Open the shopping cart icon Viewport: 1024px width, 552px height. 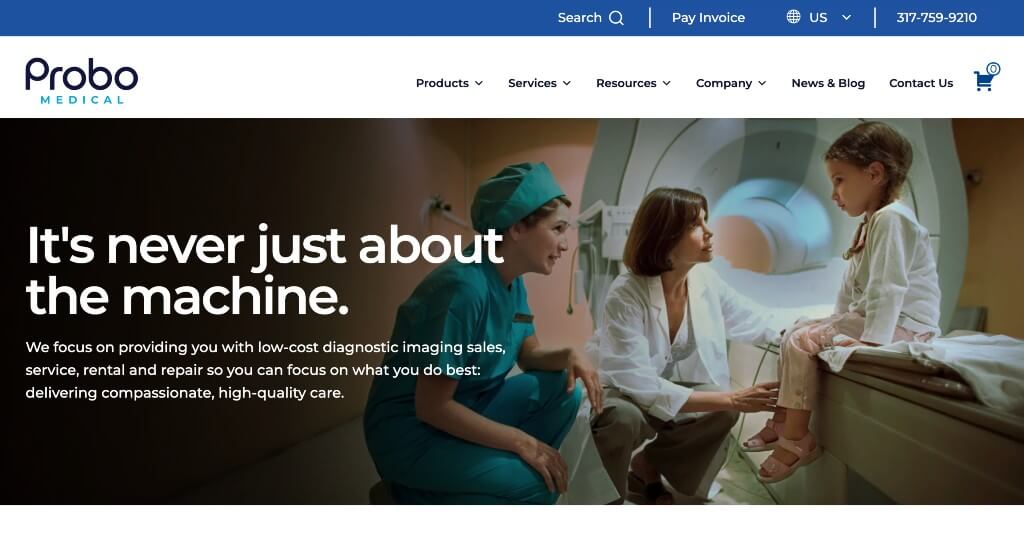coord(983,82)
